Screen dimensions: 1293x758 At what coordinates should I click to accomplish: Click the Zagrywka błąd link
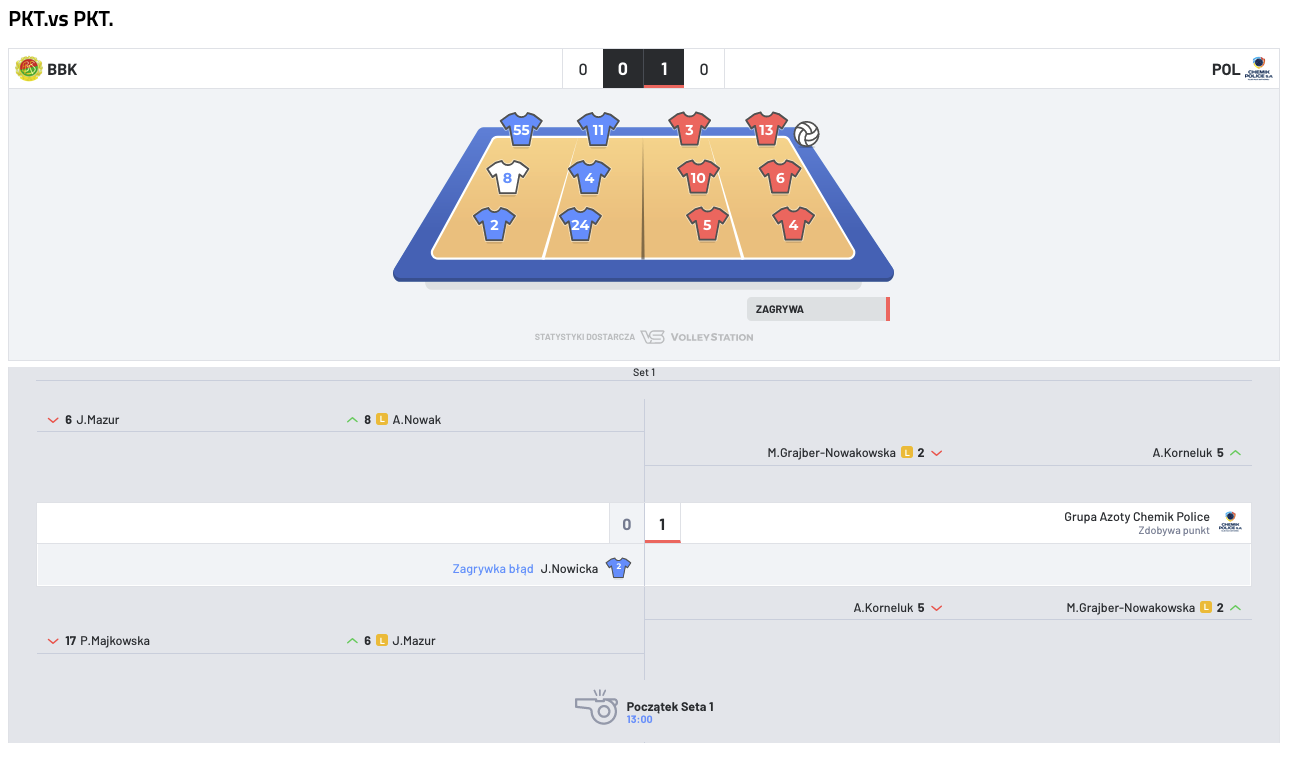[x=493, y=569]
